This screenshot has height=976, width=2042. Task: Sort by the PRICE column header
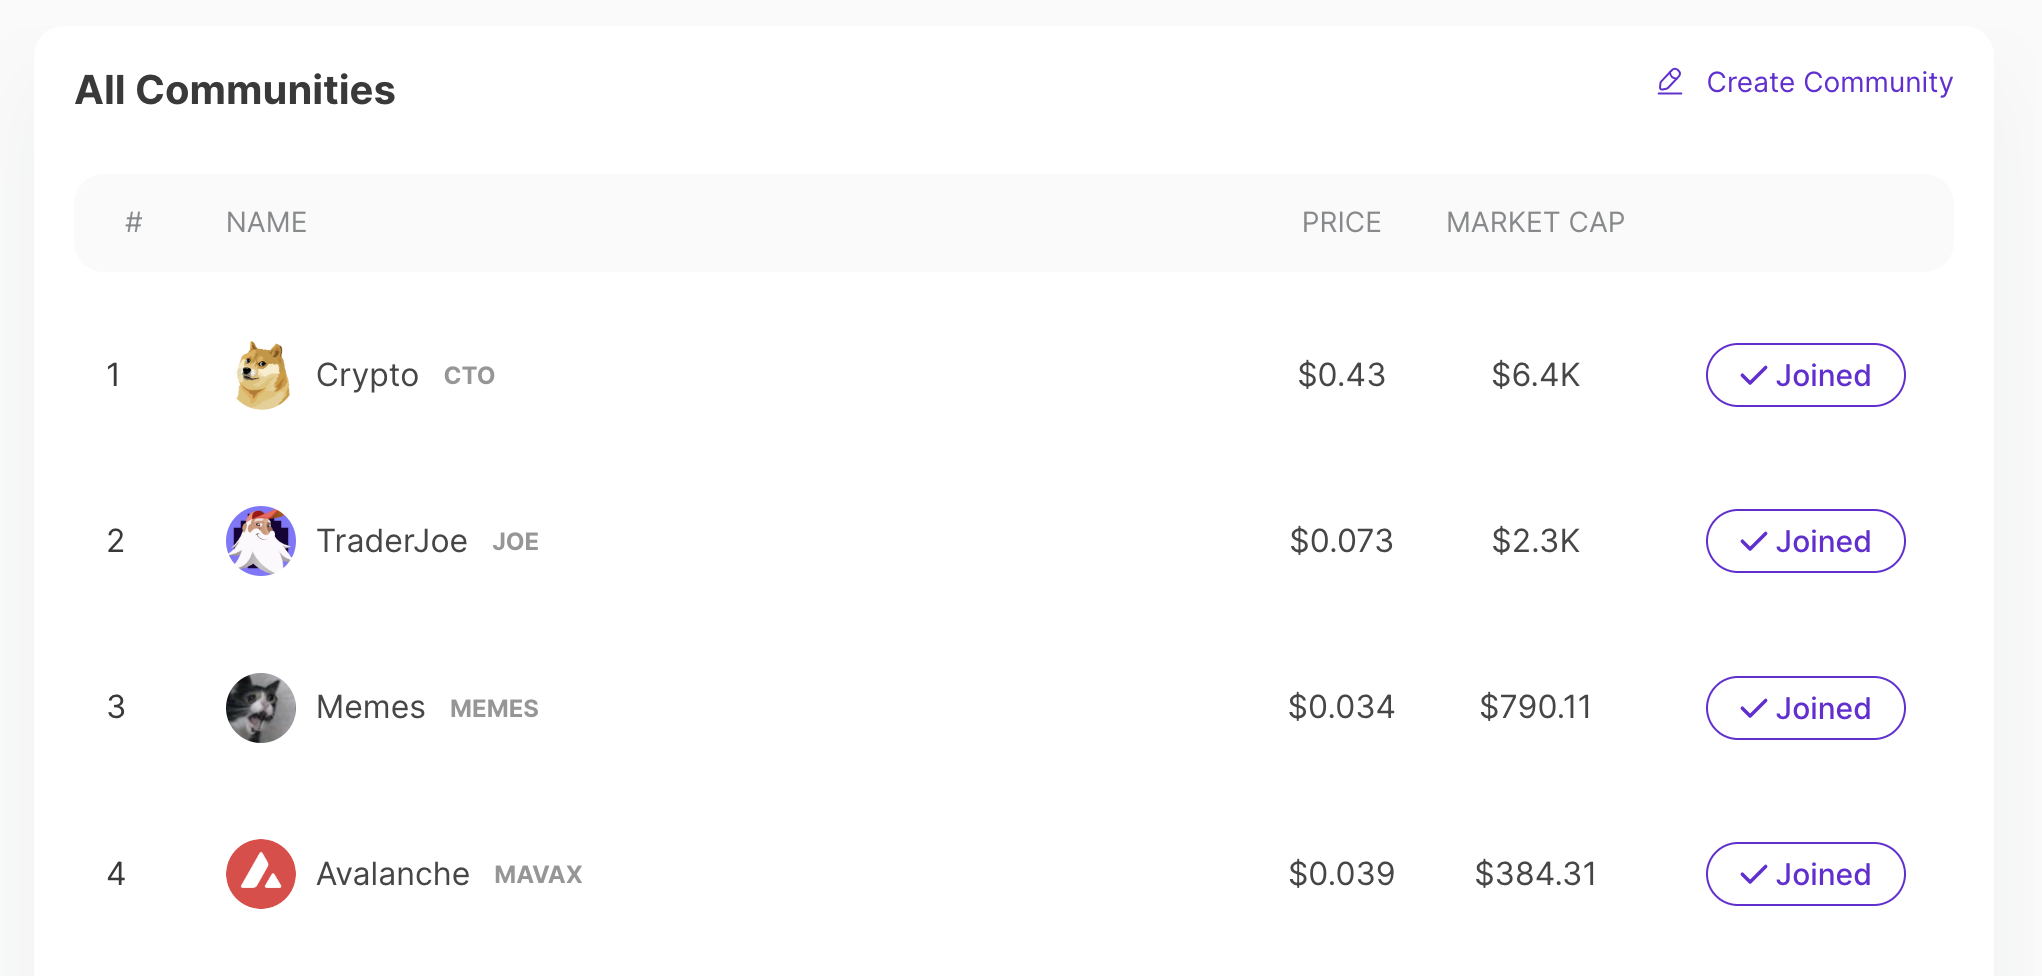click(1341, 222)
